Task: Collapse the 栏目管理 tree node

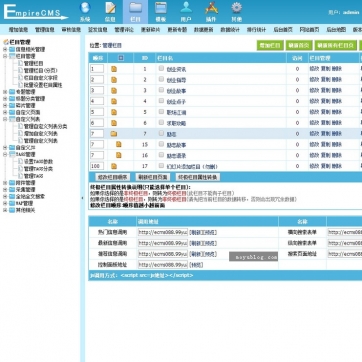Action: [5, 56]
